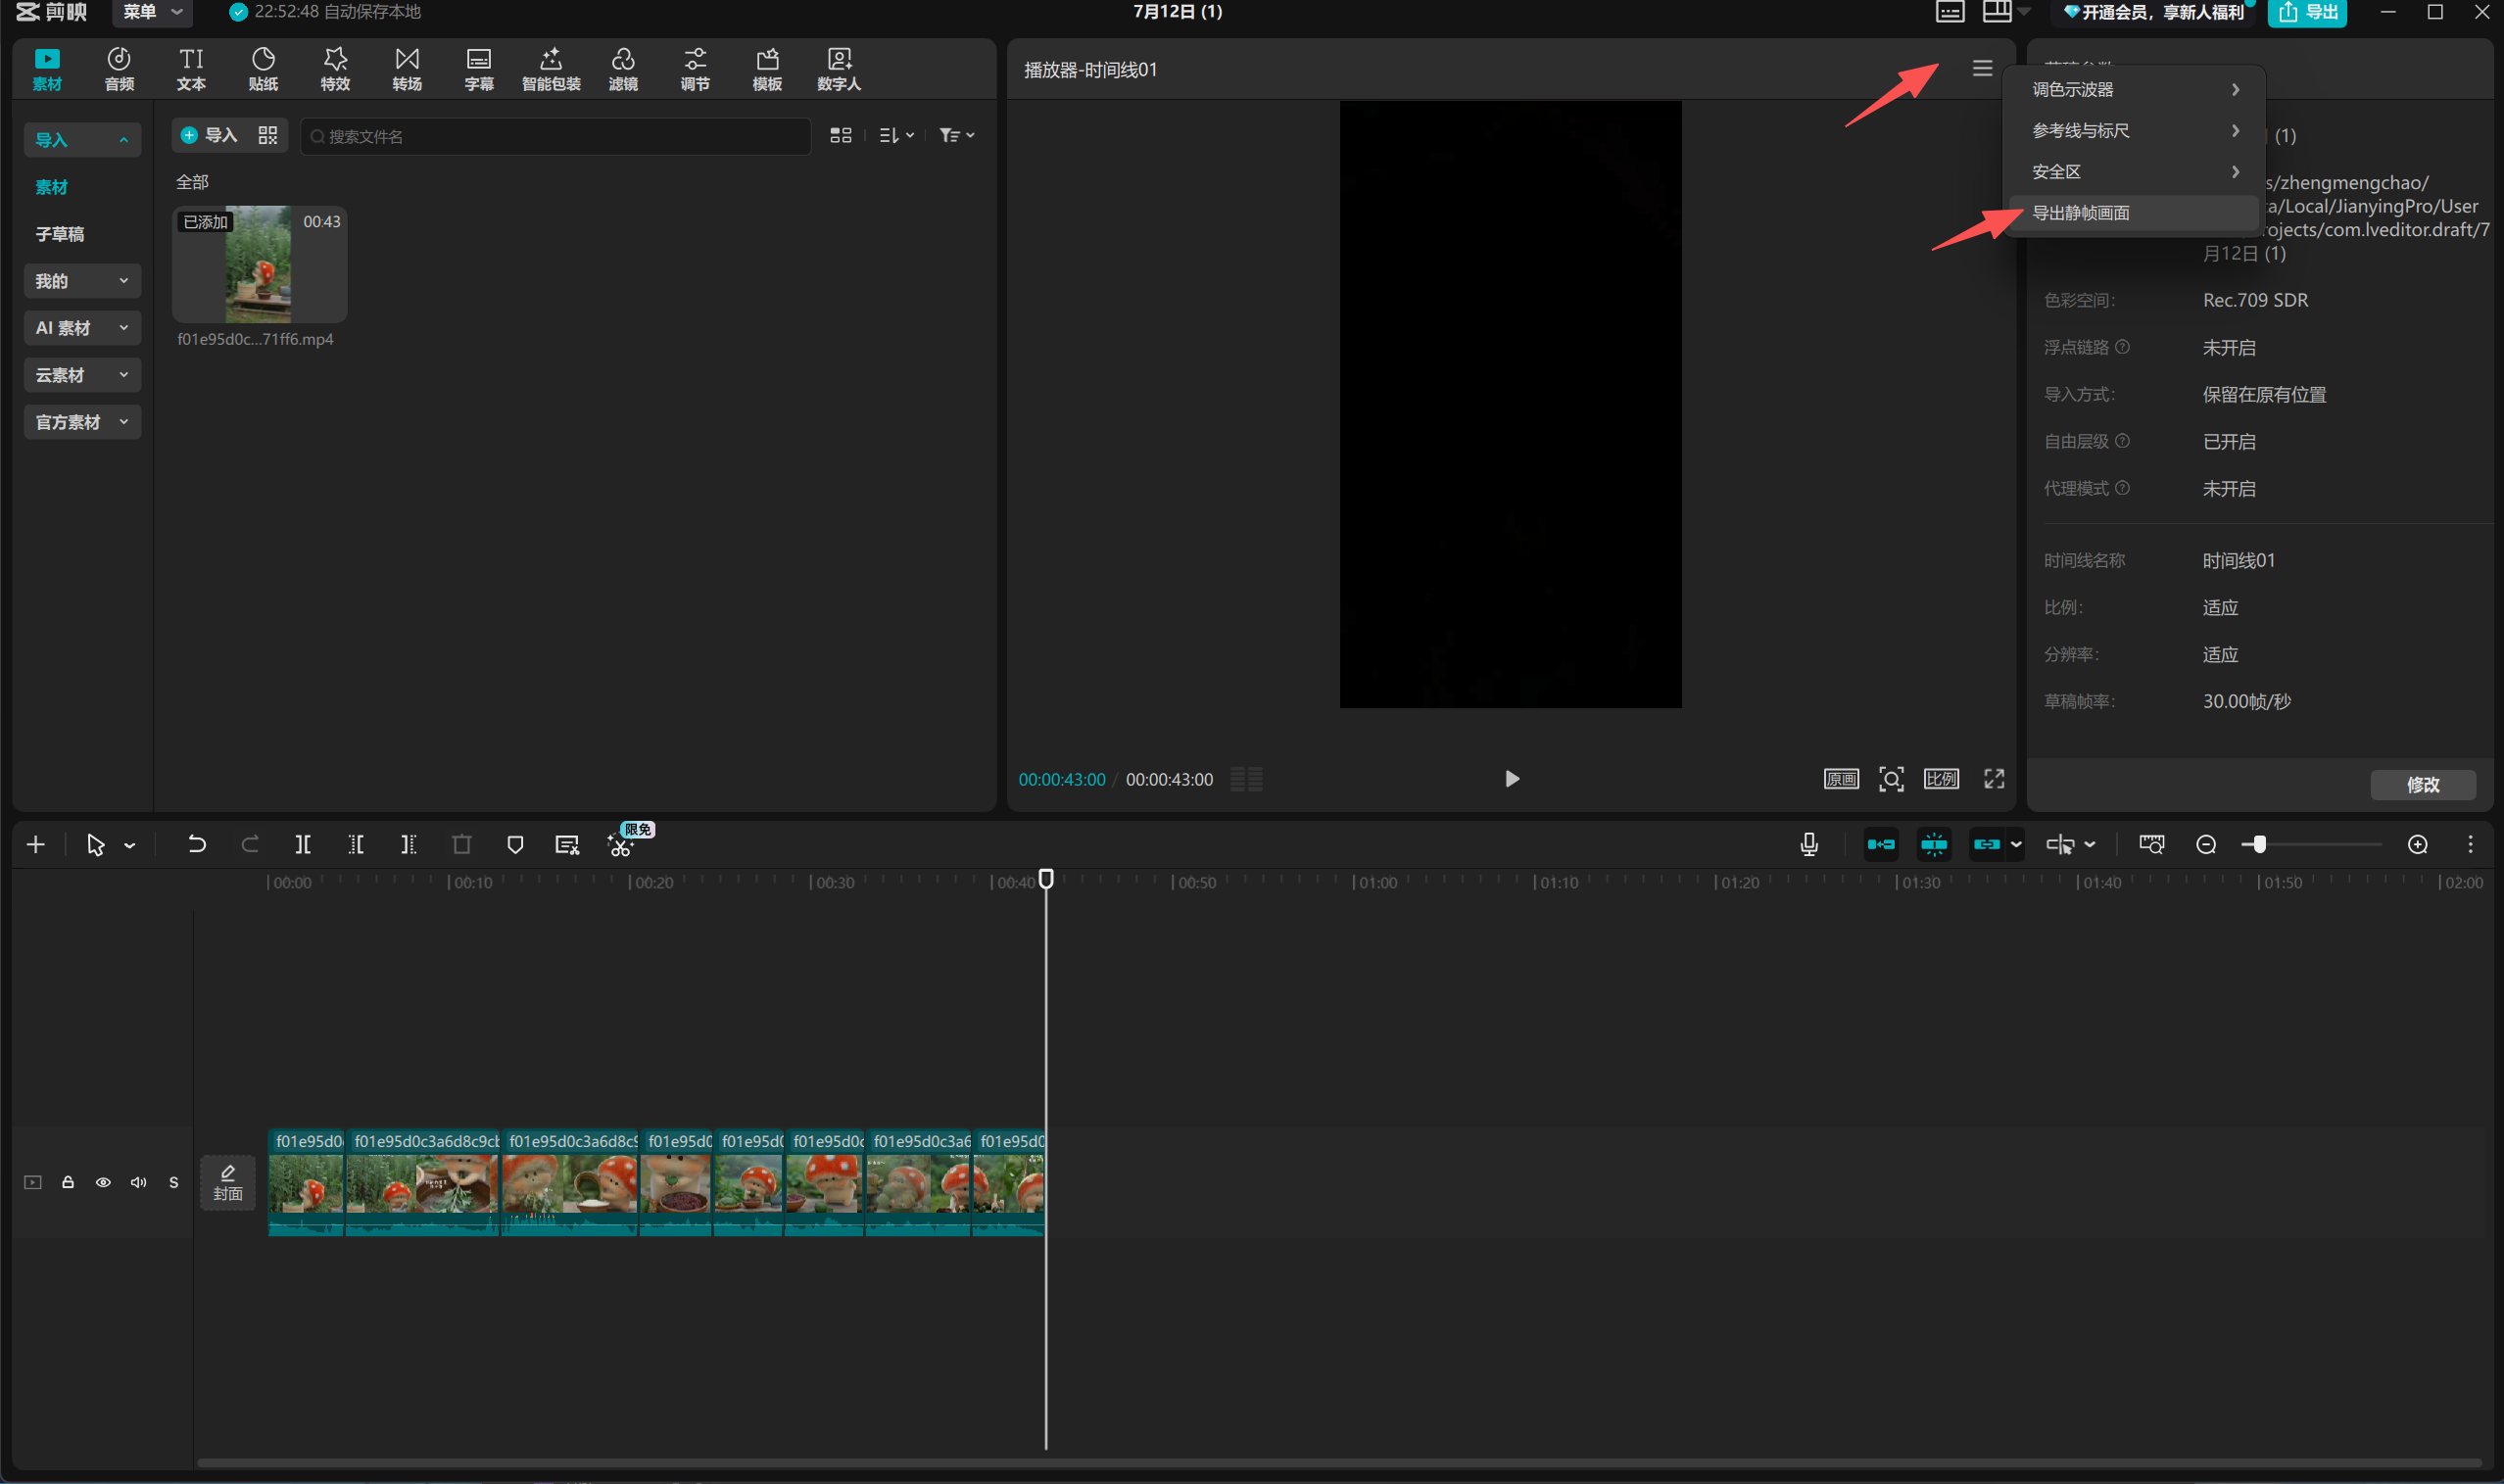2504x1484 pixels.
Task: Expand the 官方素材 sidebar section
Action: tap(82, 422)
